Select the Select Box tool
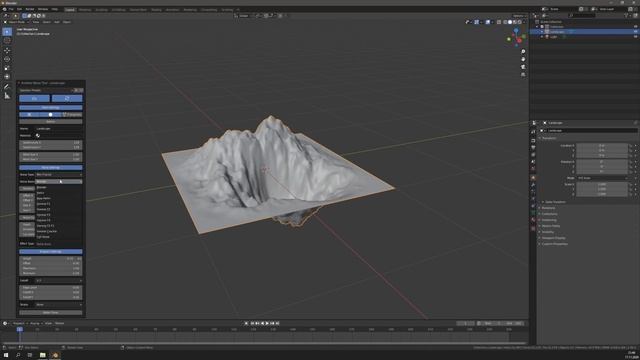The height and width of the screenshot is (360, 640). [x=7, y=32]
